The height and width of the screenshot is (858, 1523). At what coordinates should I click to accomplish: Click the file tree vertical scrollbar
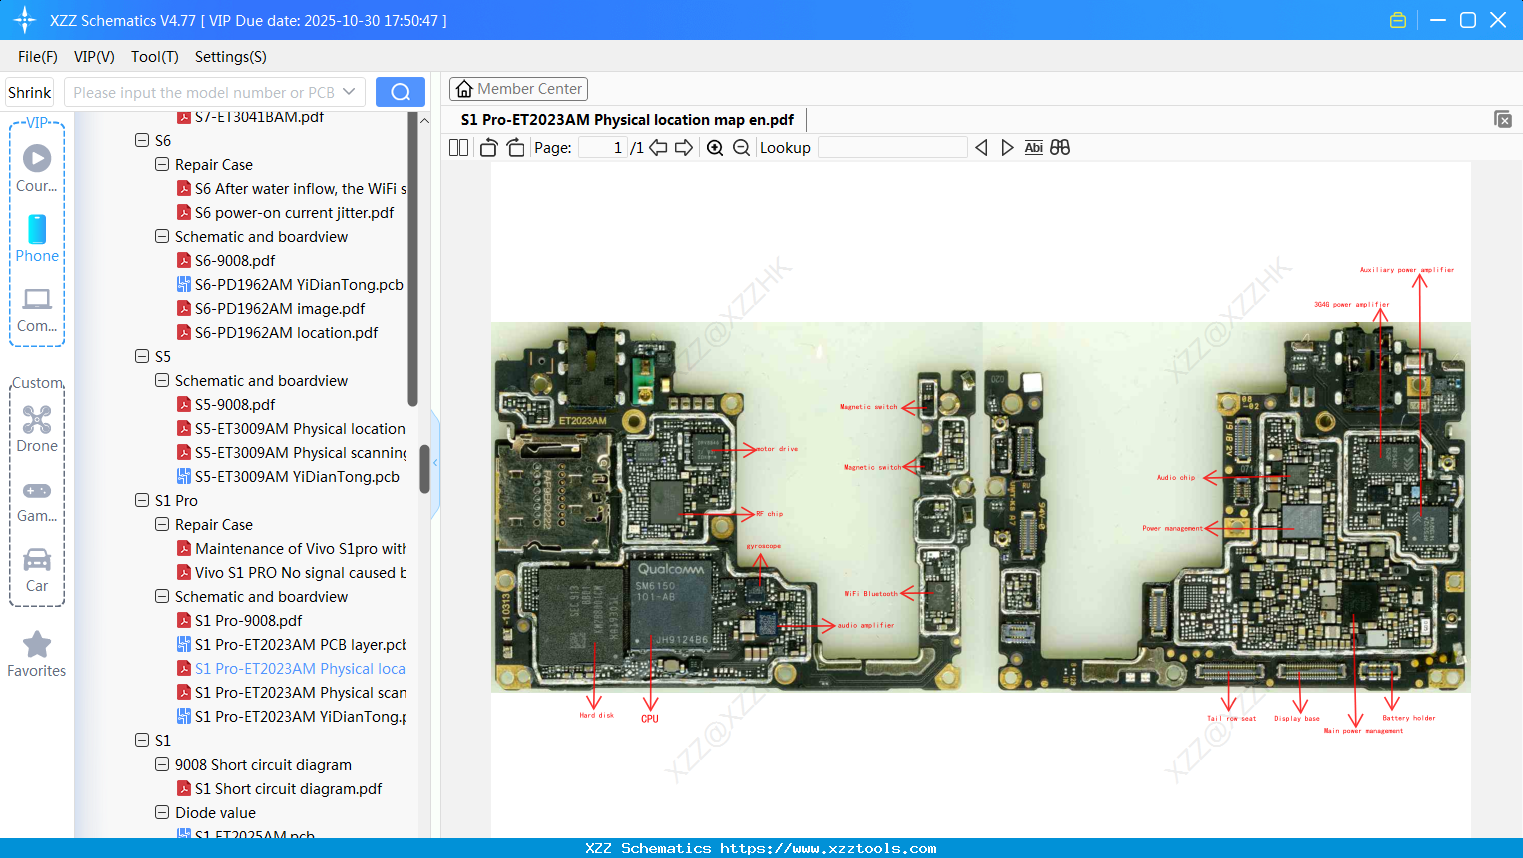click(424, 469)
